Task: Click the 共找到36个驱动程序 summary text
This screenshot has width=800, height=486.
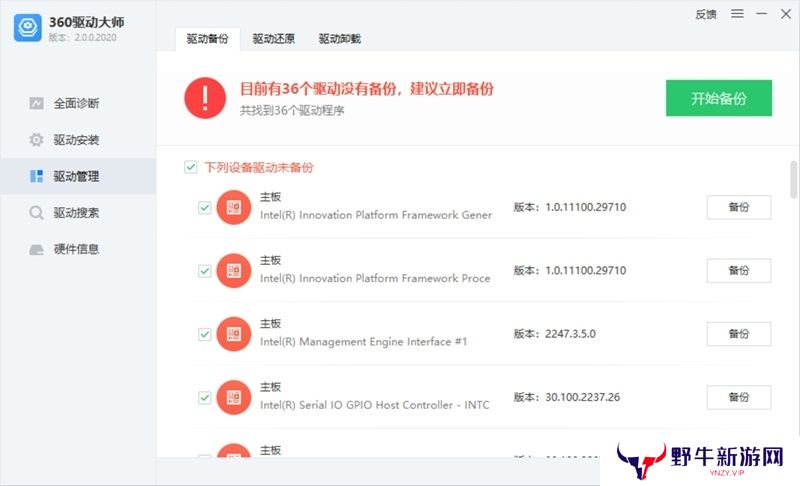Action: click(x=292, y=111)
